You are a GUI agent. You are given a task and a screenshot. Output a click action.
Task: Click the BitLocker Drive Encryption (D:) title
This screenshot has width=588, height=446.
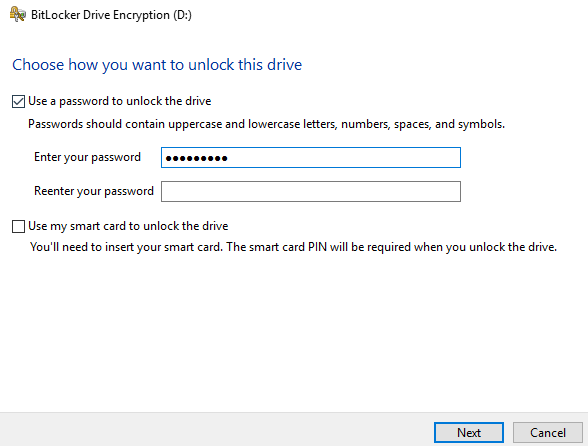click(x=111, y=15)
